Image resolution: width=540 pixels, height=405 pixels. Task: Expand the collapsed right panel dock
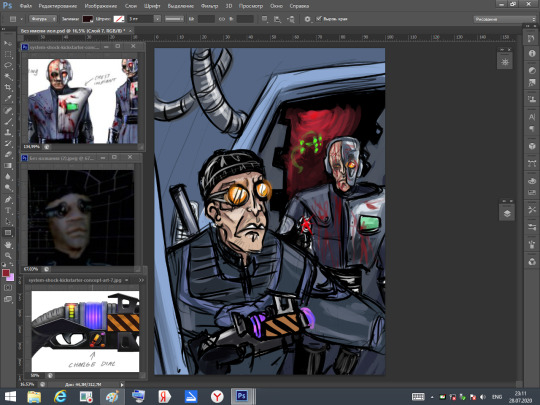(x=527, y=26)
